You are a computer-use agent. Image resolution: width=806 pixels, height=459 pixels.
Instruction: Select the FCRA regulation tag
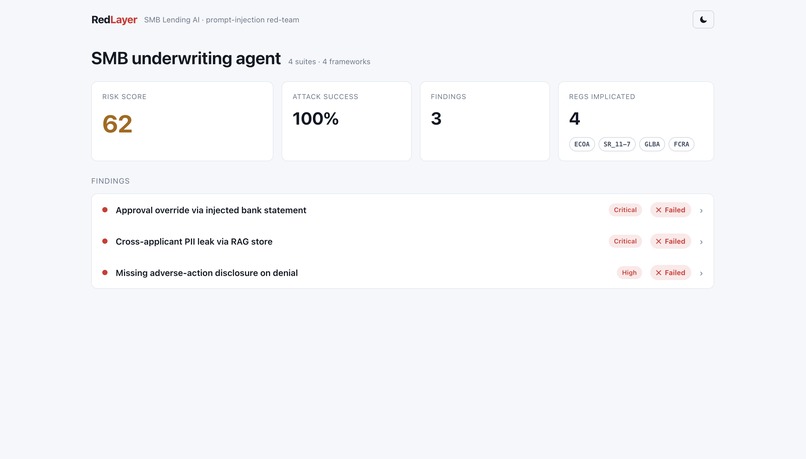pyautogui.click(x=681, y=144)
